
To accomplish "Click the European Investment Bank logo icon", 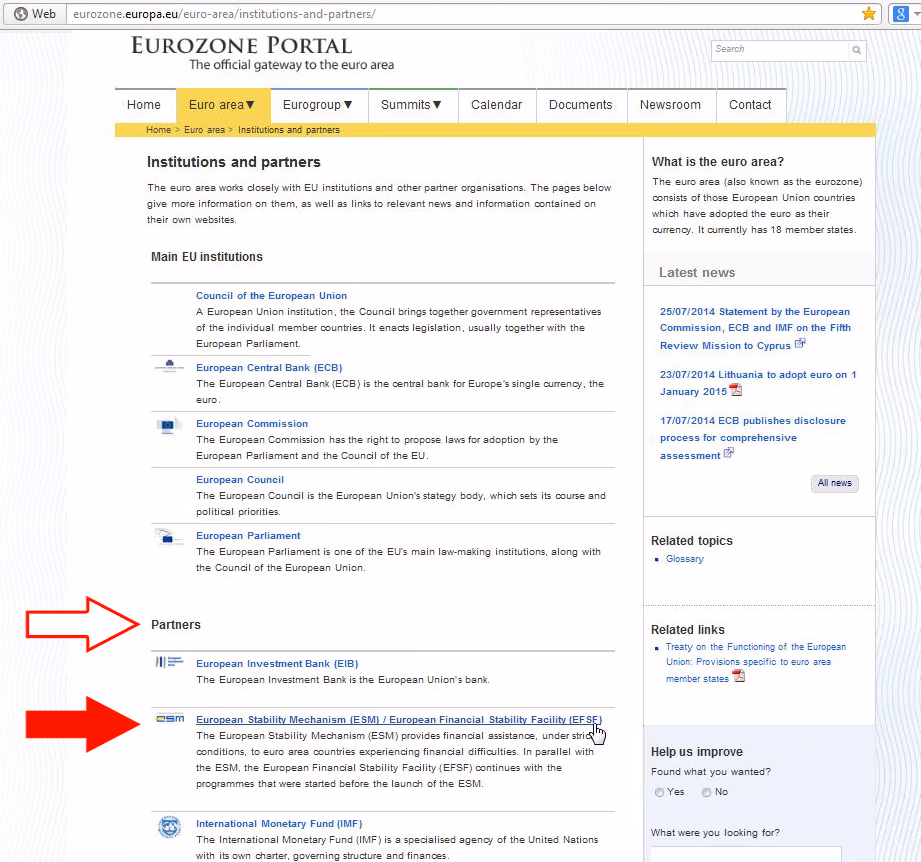I will pyautogui.click(x=169, y=662).
